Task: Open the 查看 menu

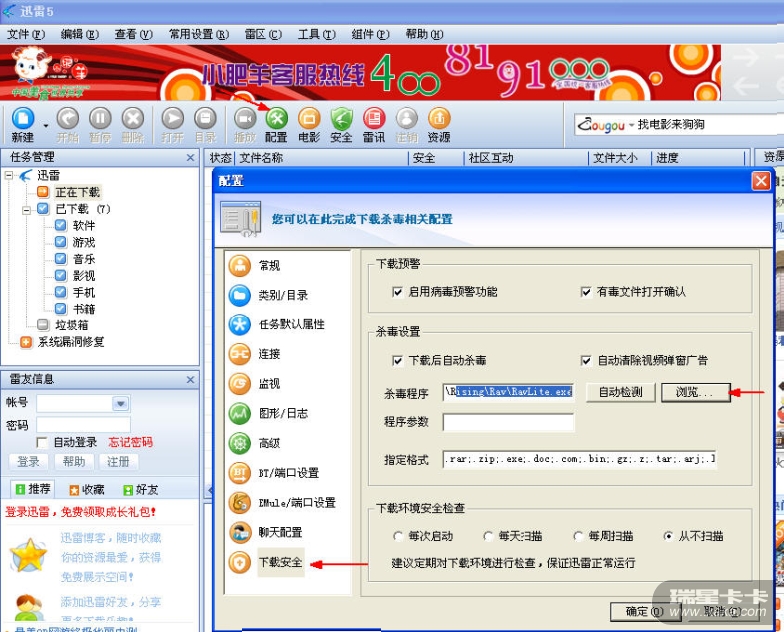Action: point(134,34)
